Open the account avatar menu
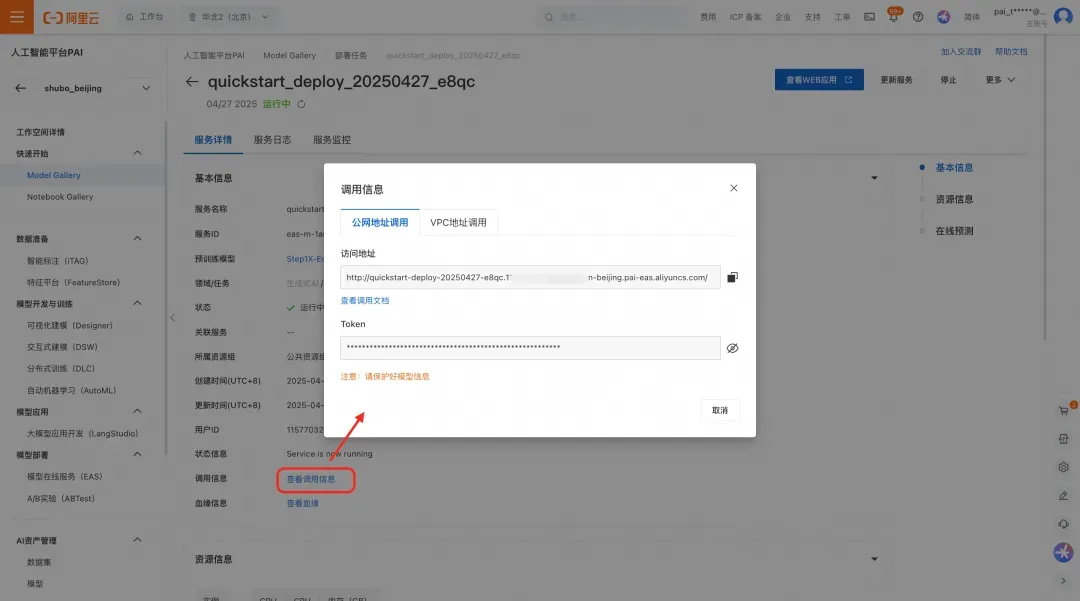Image resolution: width=1080 pixels, height=601 pixels. coord(1063,17)
